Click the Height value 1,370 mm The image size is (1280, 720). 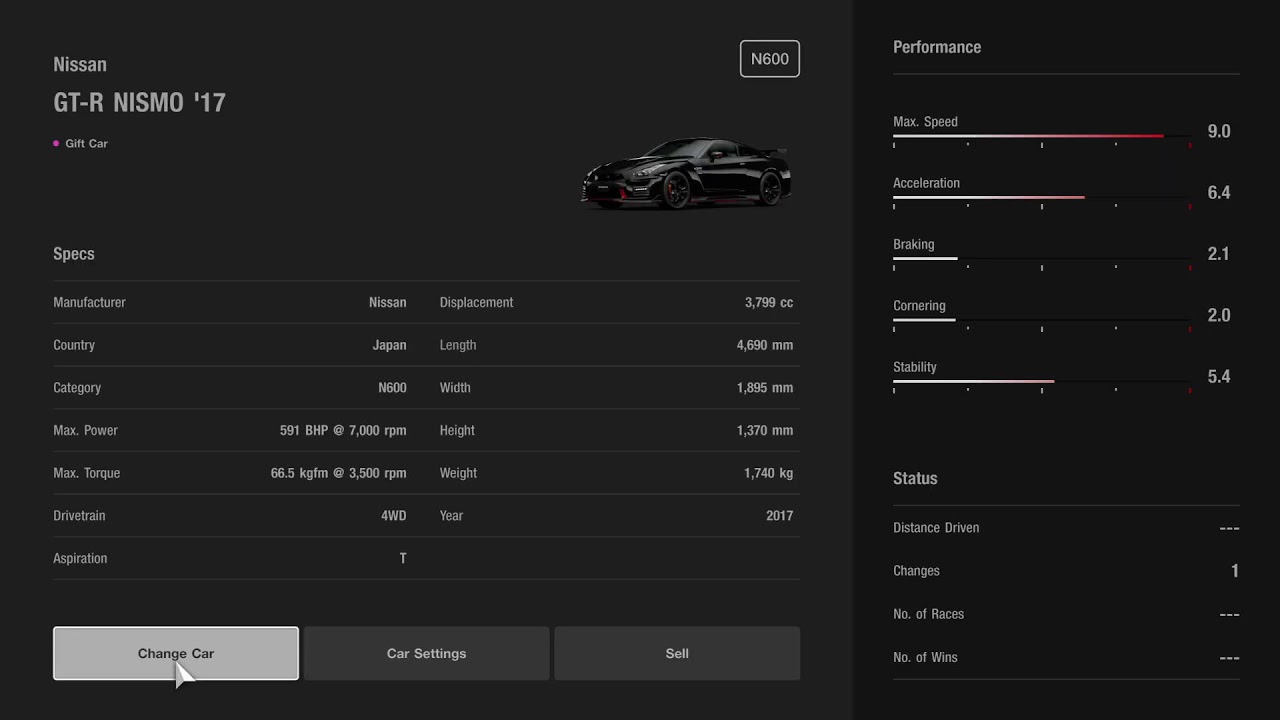click(765, 430)
